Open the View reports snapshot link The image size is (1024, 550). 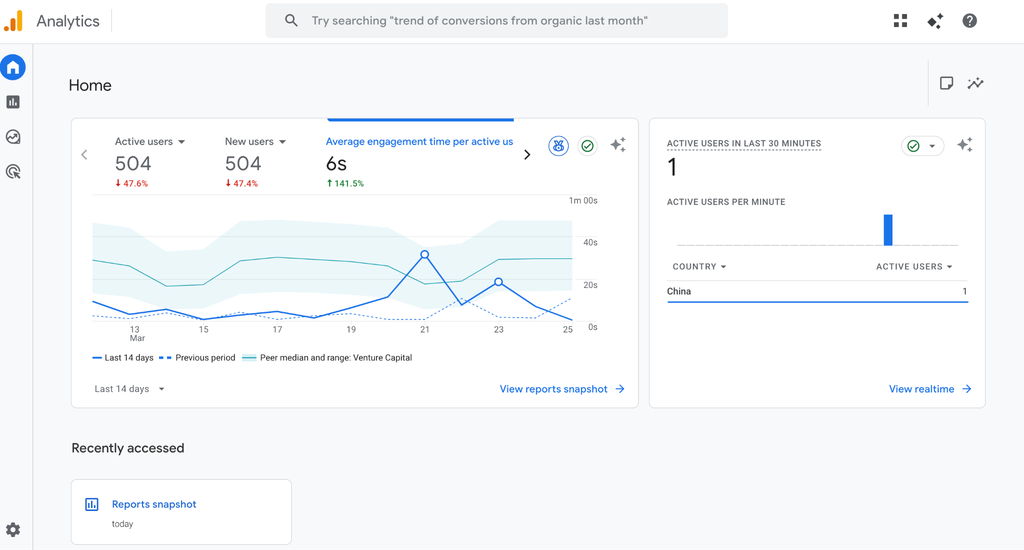[x=562, y=389]
